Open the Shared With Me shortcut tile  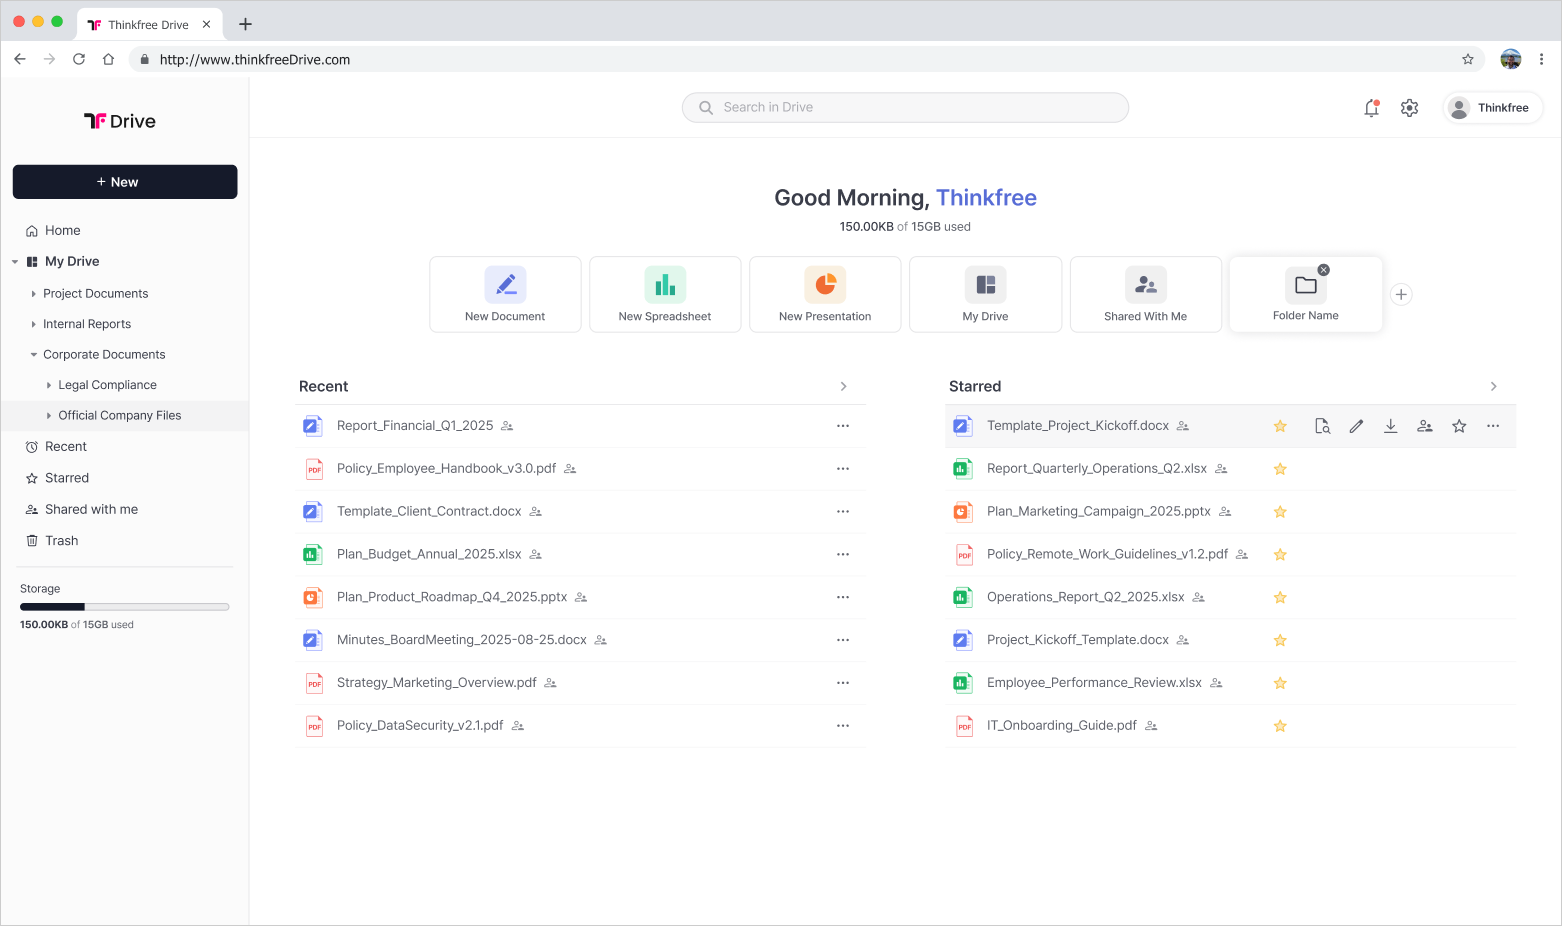1145,294
